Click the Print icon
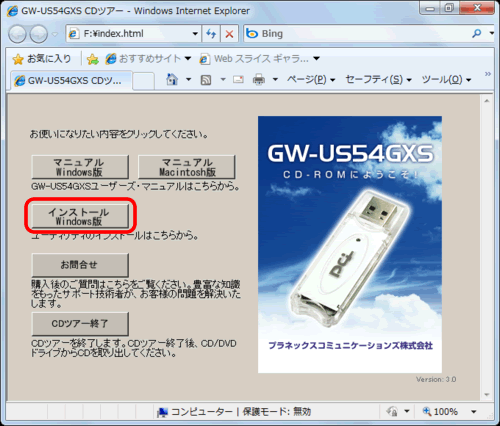This screenshot has height=426, width=500. 259,80
